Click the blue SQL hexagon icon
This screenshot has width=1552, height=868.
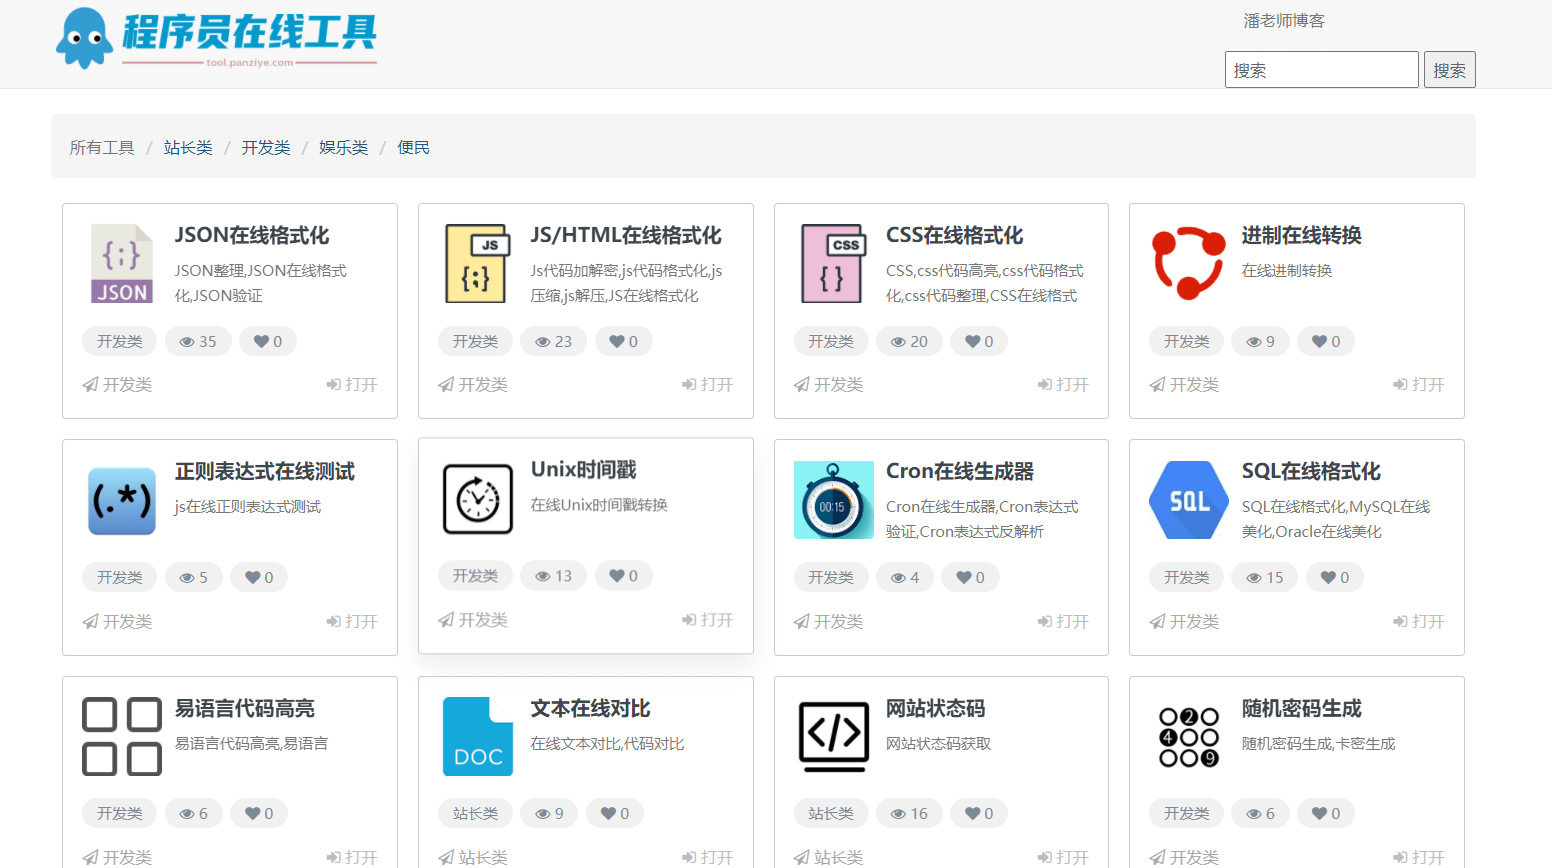pos(1189,500)
